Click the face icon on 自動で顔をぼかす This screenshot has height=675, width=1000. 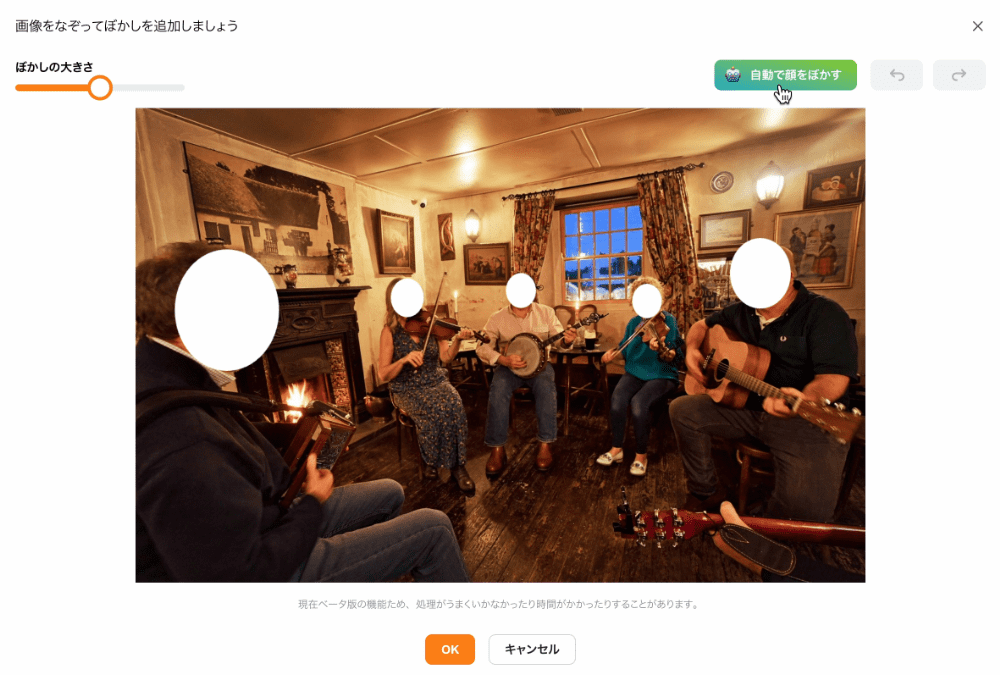coord(733,75)
